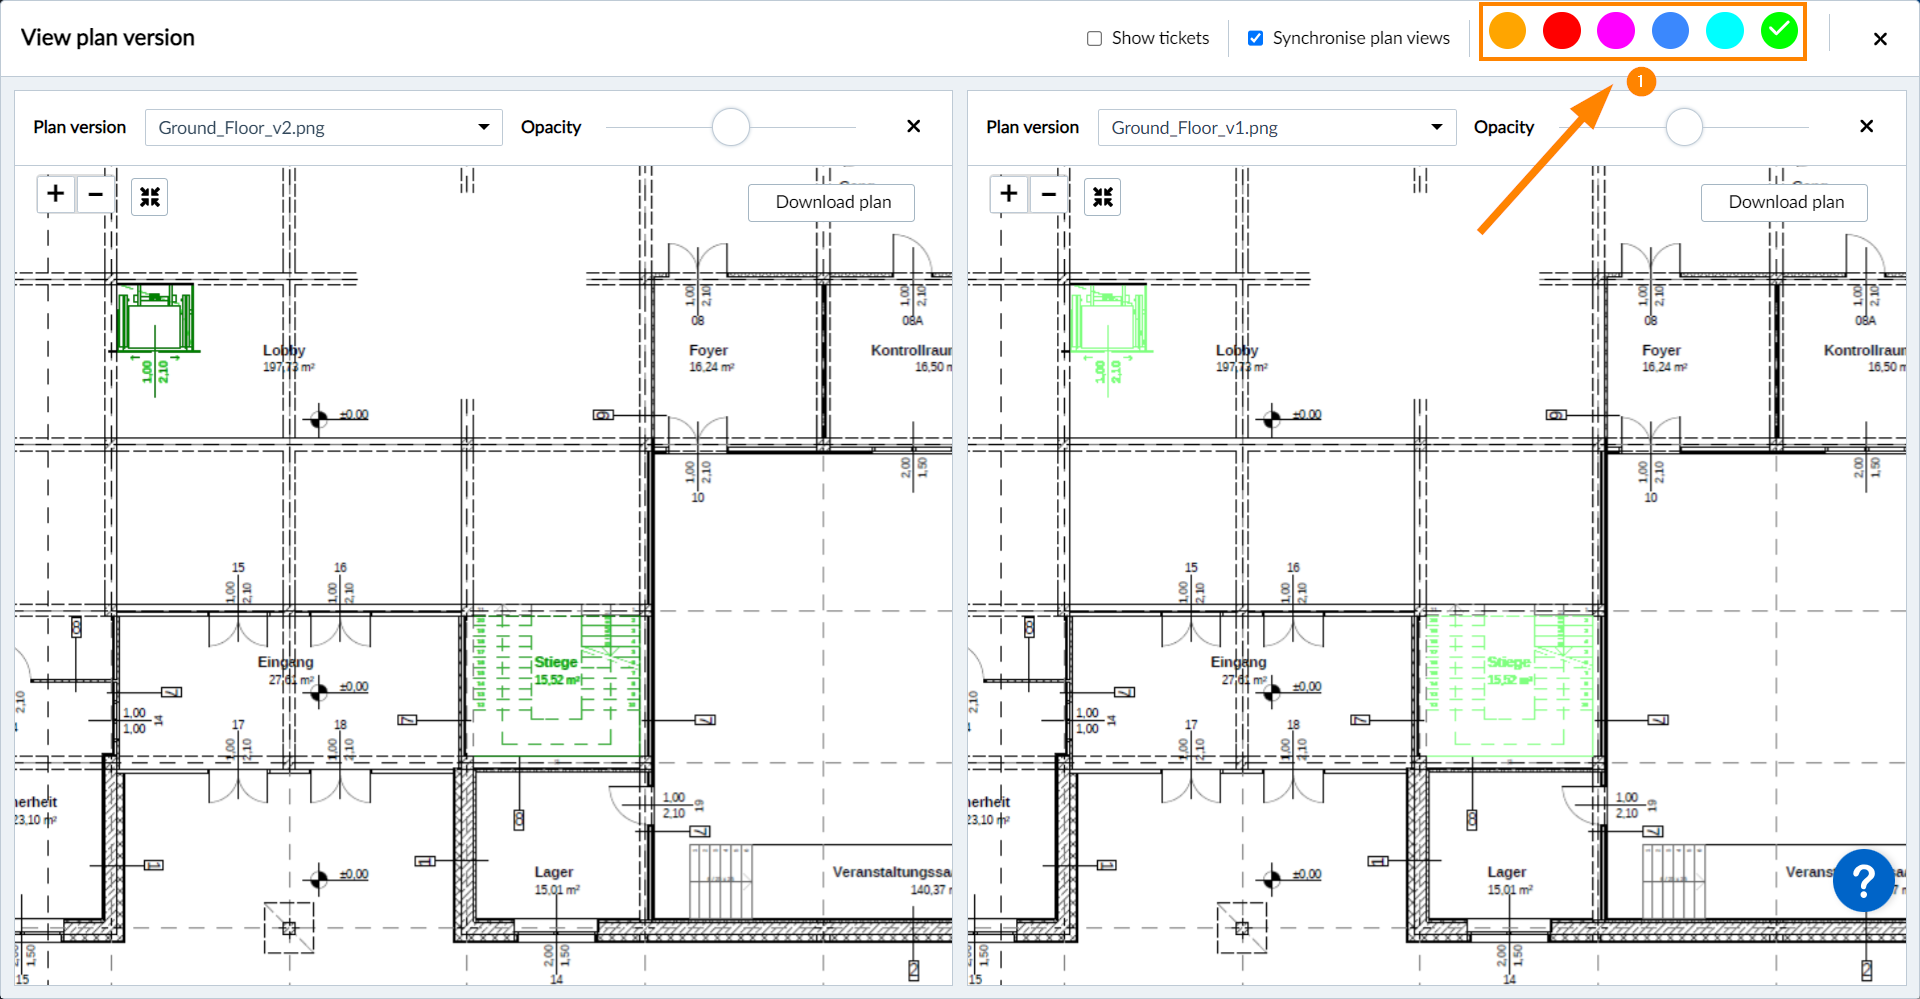Zoom out on the right plan view
Screen dimensions: 1920x999
[x=1049, y=194]
